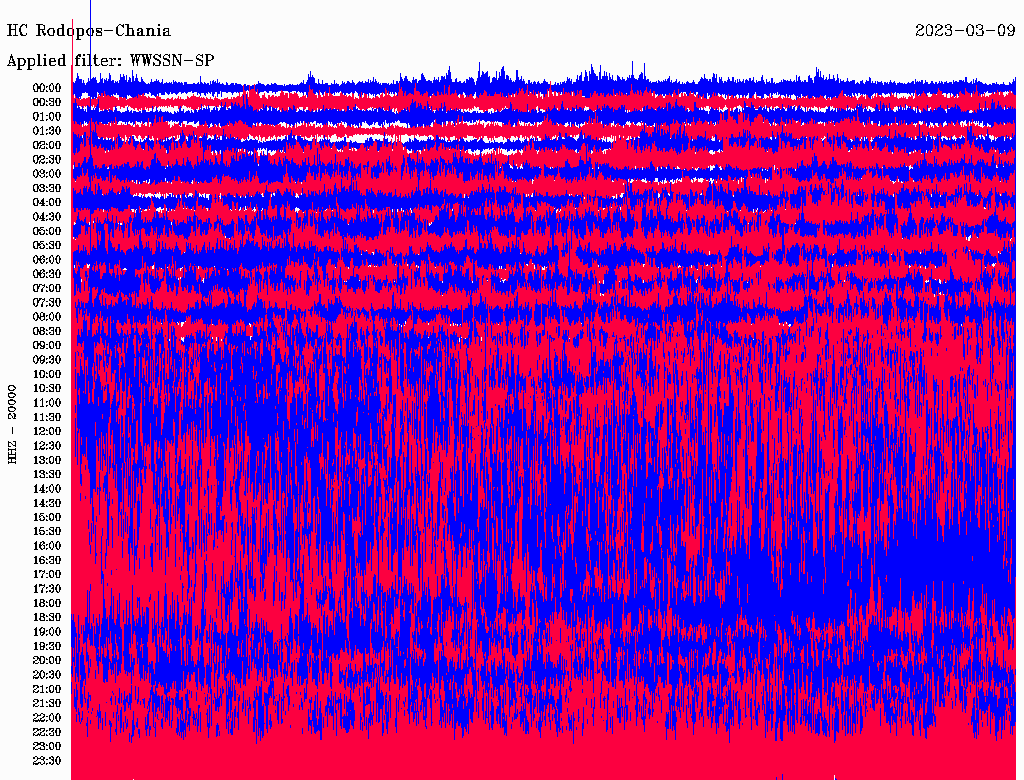Click Applied filter: WWSSN-SP text

(110, 61)
